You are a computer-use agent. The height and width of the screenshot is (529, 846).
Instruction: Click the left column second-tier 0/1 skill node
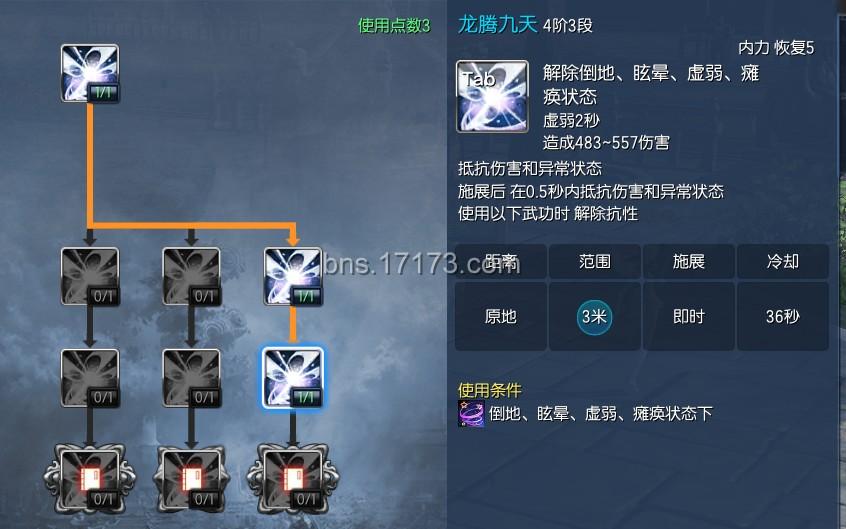[x=90, y=276]
